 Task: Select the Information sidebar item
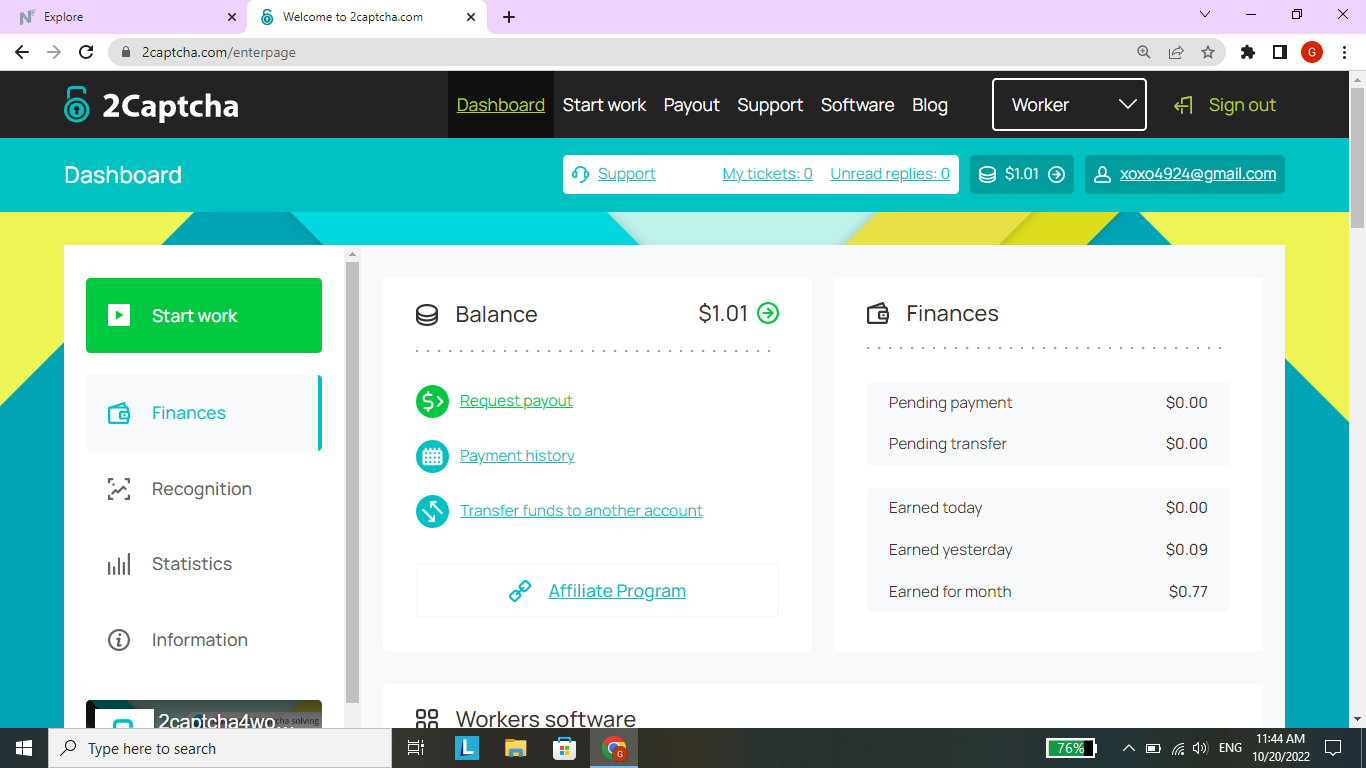pyautogui.click(x=204, y=640)
